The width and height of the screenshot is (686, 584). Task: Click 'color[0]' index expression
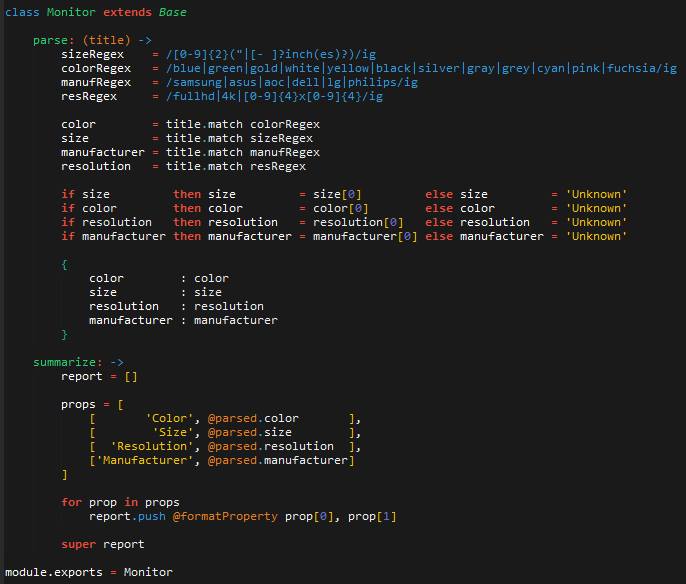click(x=341, y=208)
